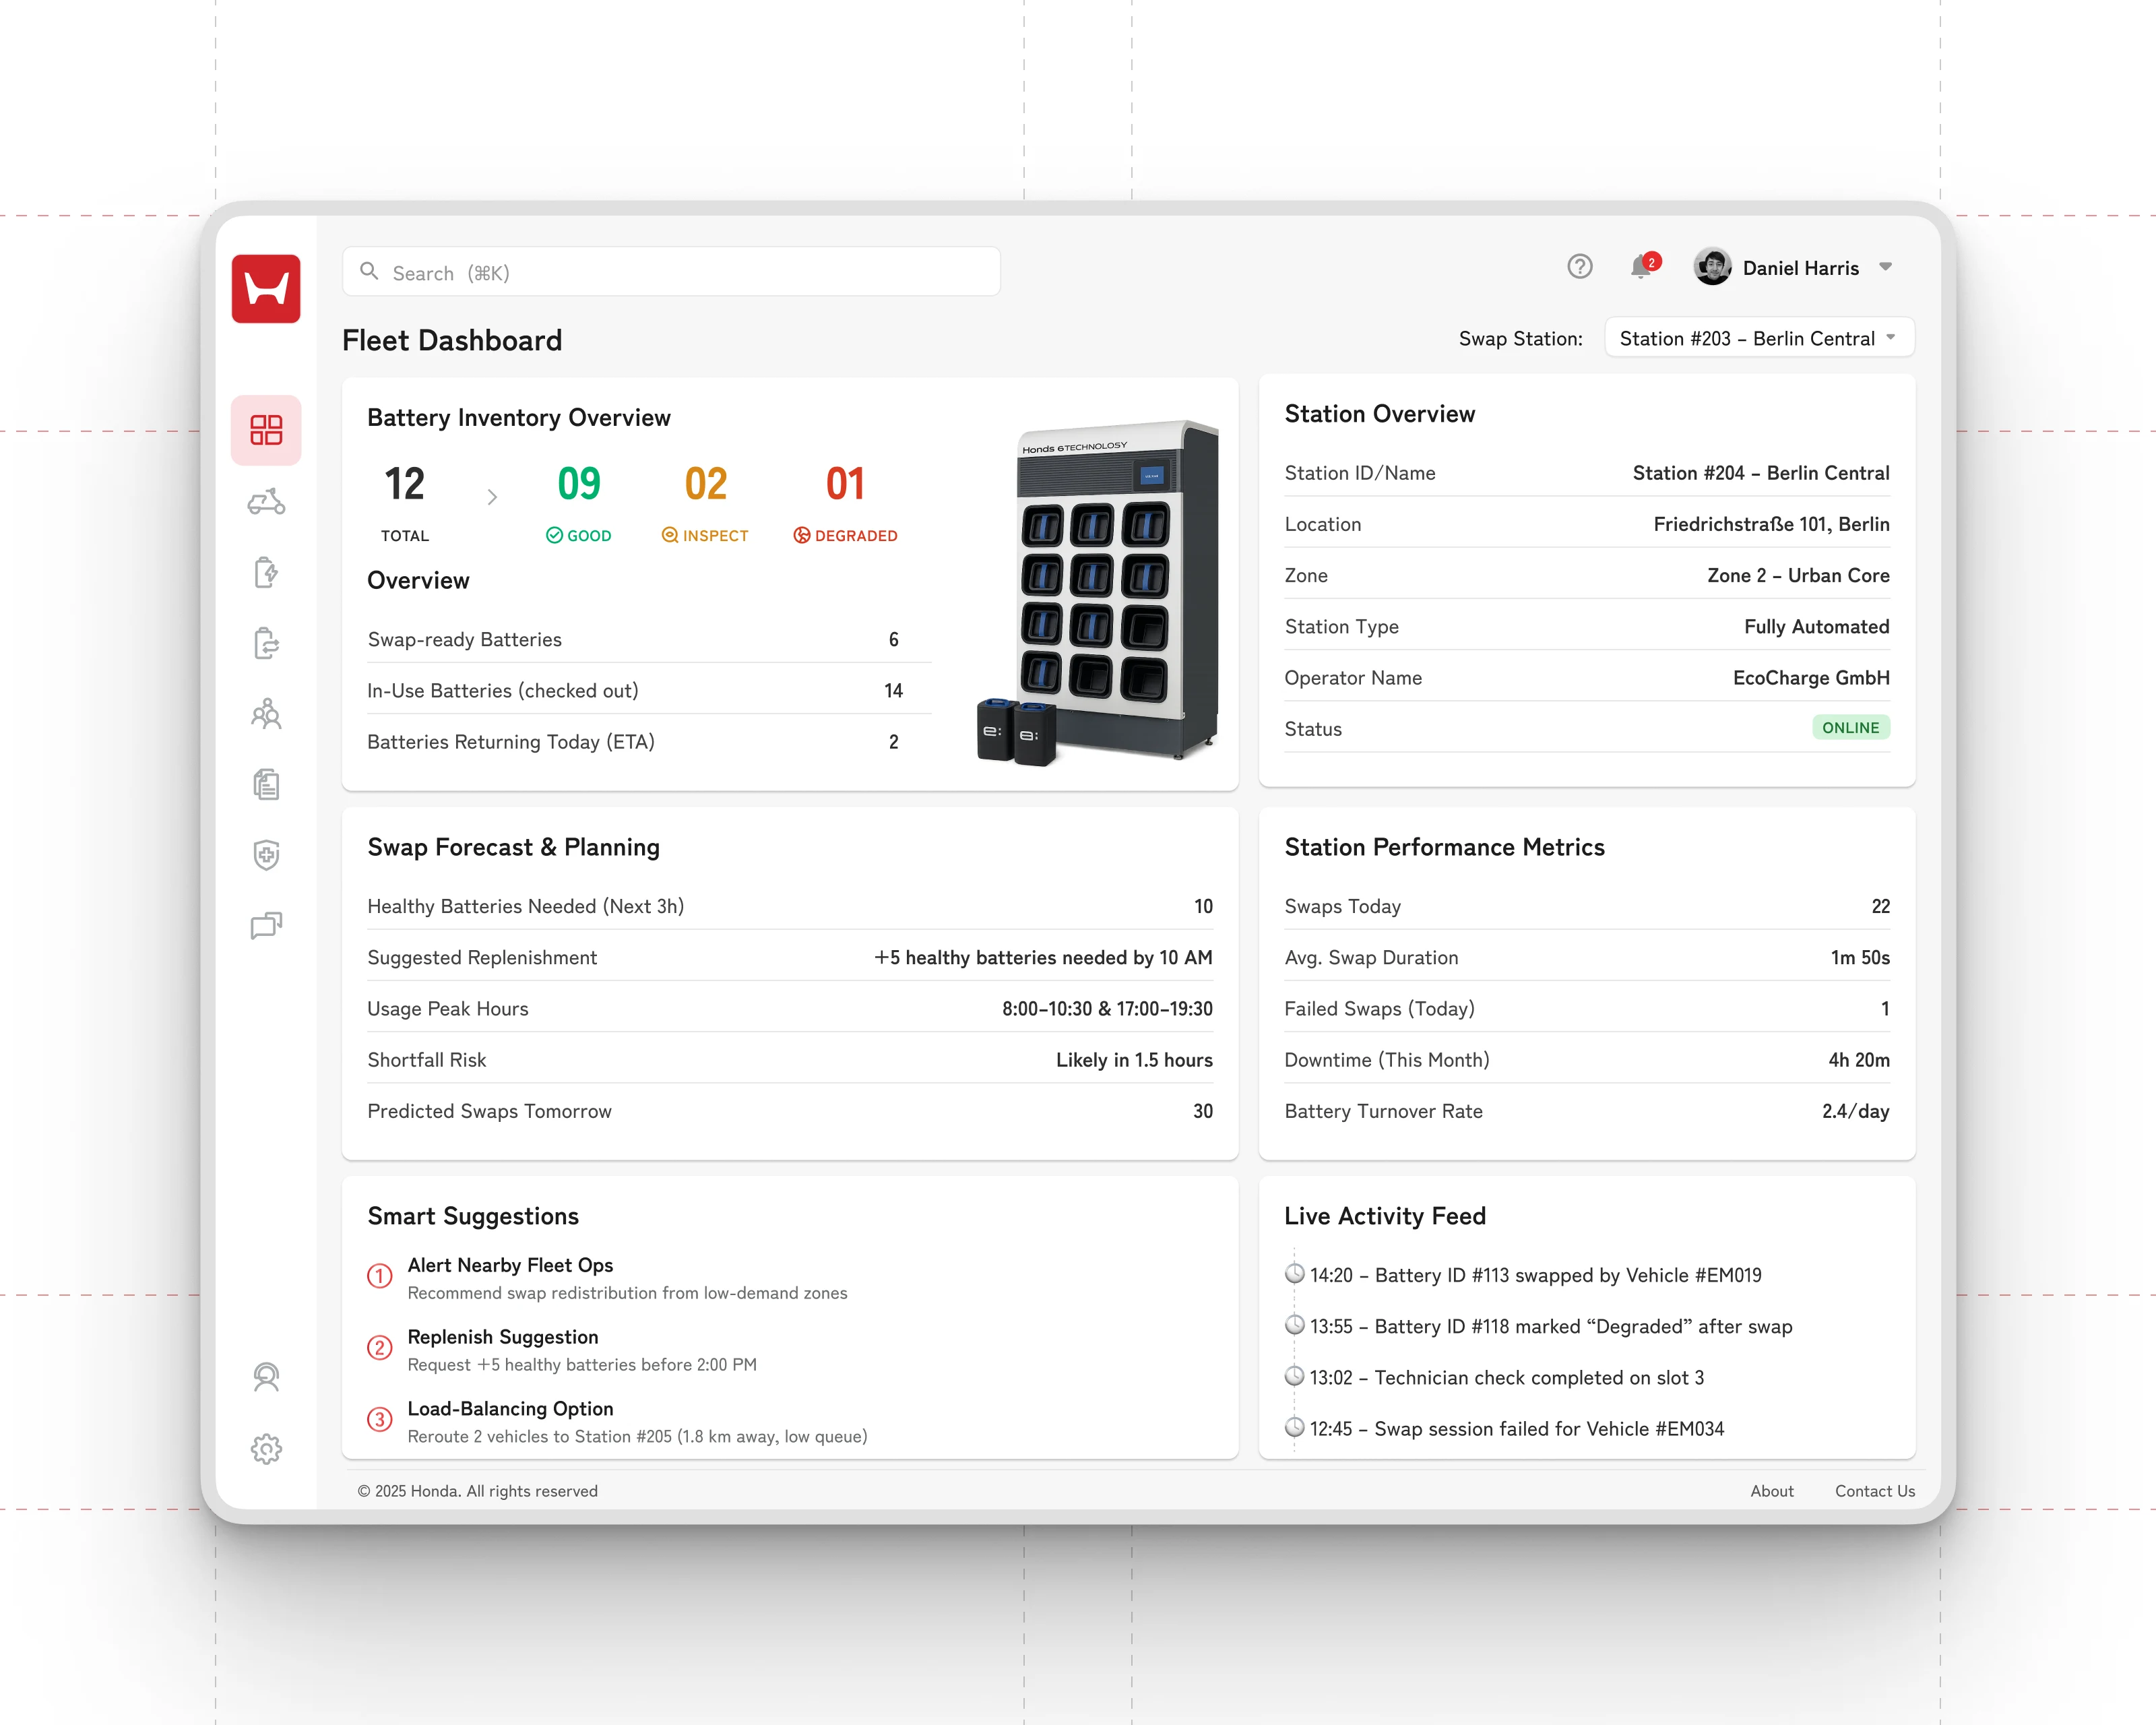This screenshot has width=2156, height=1725.
Task: Open the support agent sidebar icon
Action: [x=266, y=1377]
